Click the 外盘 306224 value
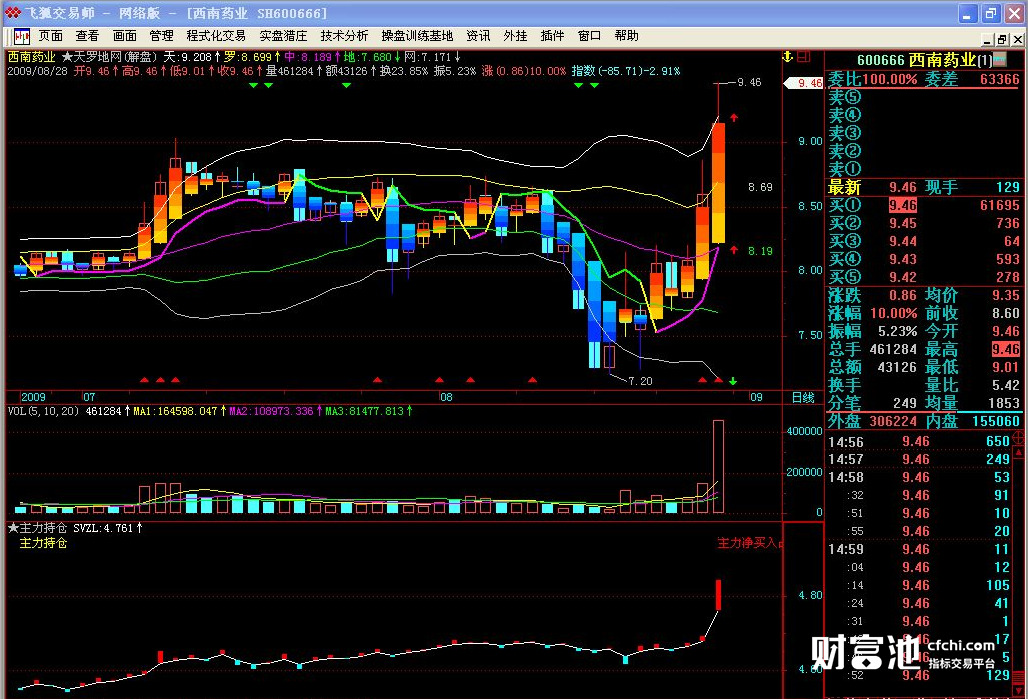This screenshot has width=1028, height=699. [893, 421]
